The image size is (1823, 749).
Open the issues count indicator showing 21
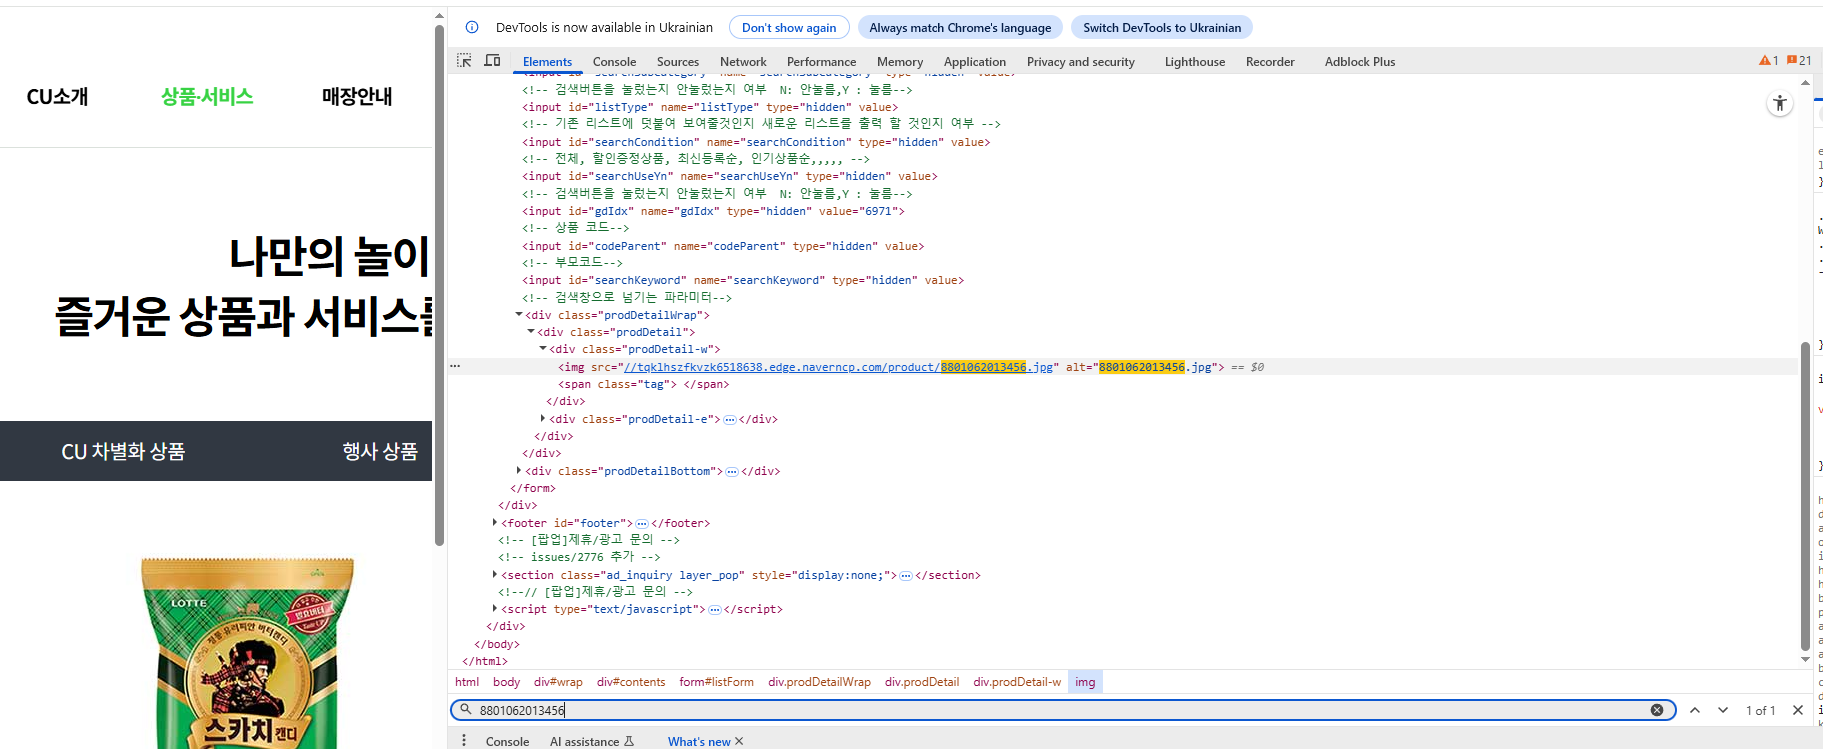(1799, 61)
